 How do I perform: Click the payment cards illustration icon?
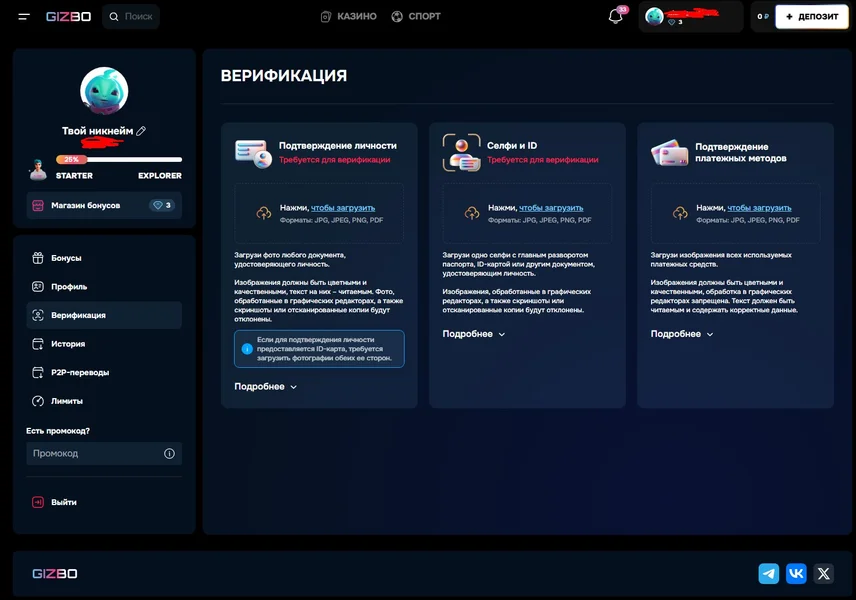click(x=669, y=152)
